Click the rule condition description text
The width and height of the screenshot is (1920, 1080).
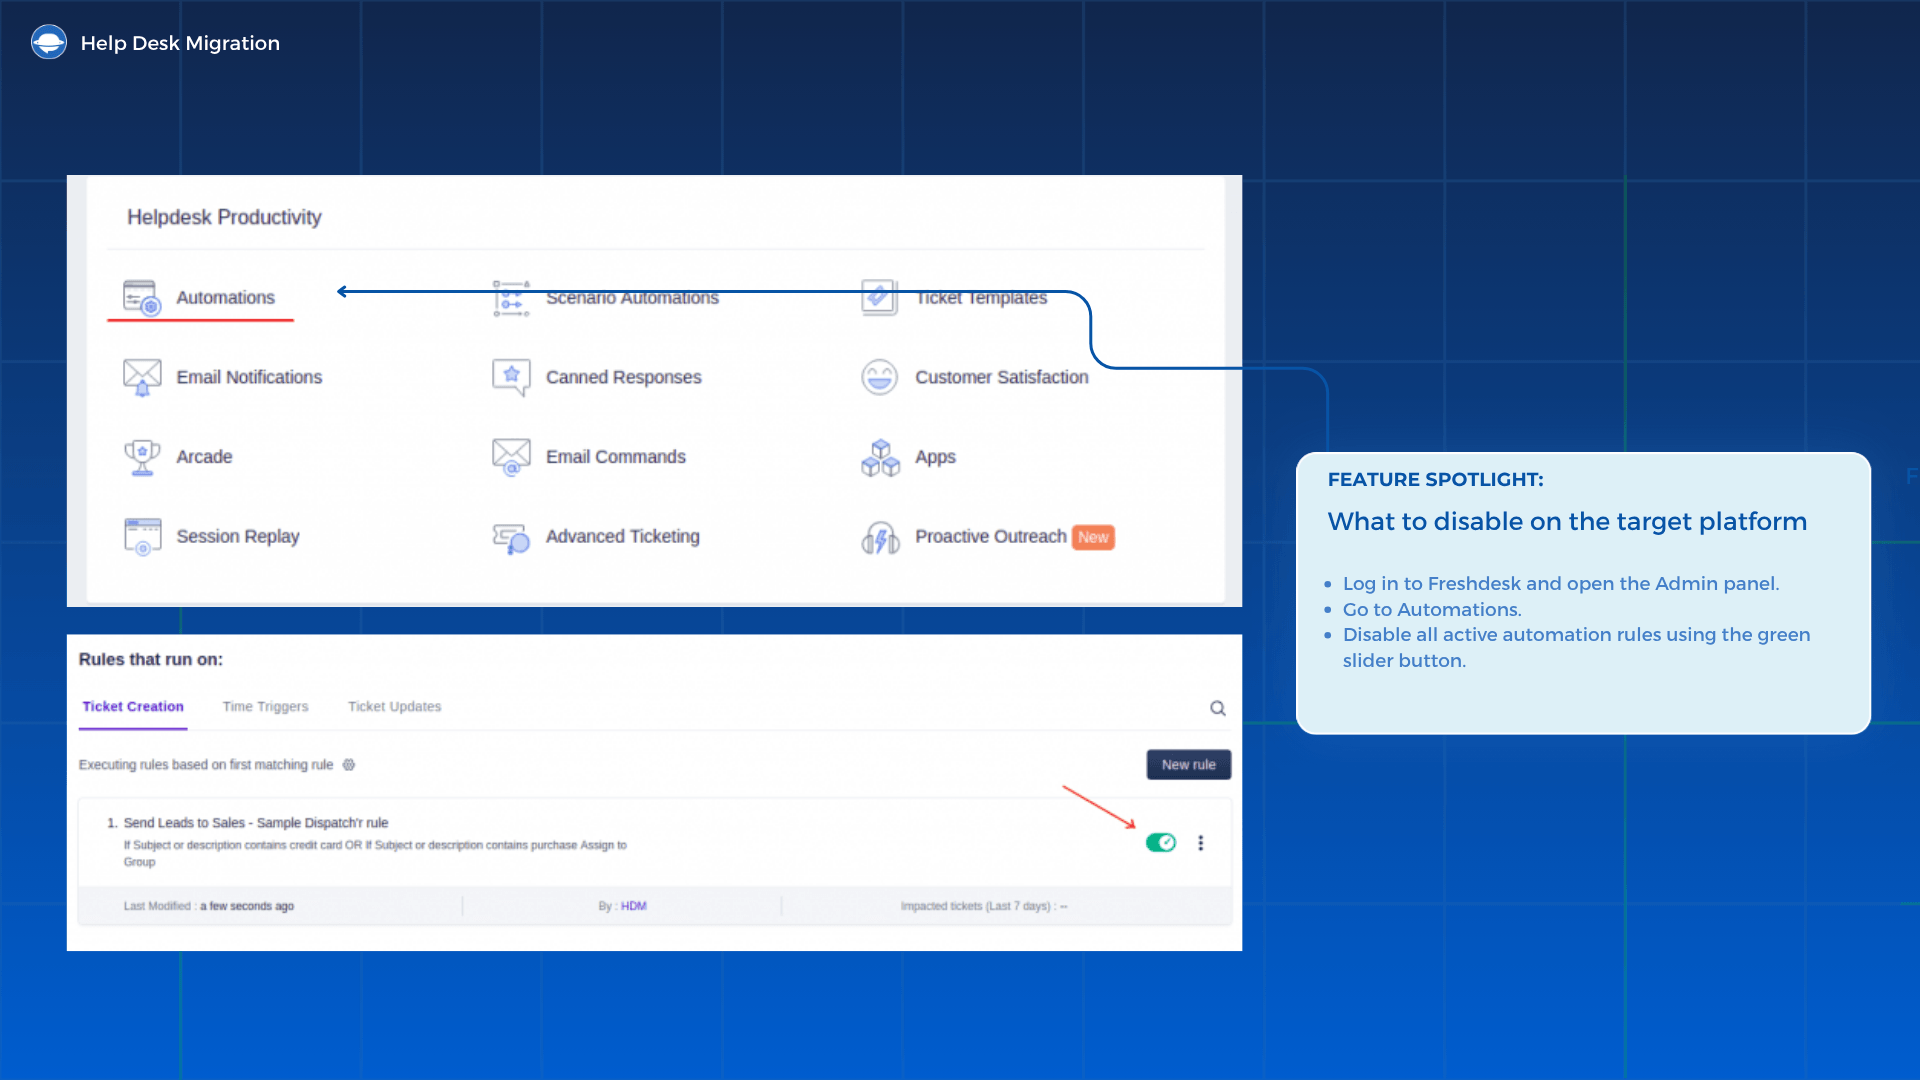[x=375, y=853]
